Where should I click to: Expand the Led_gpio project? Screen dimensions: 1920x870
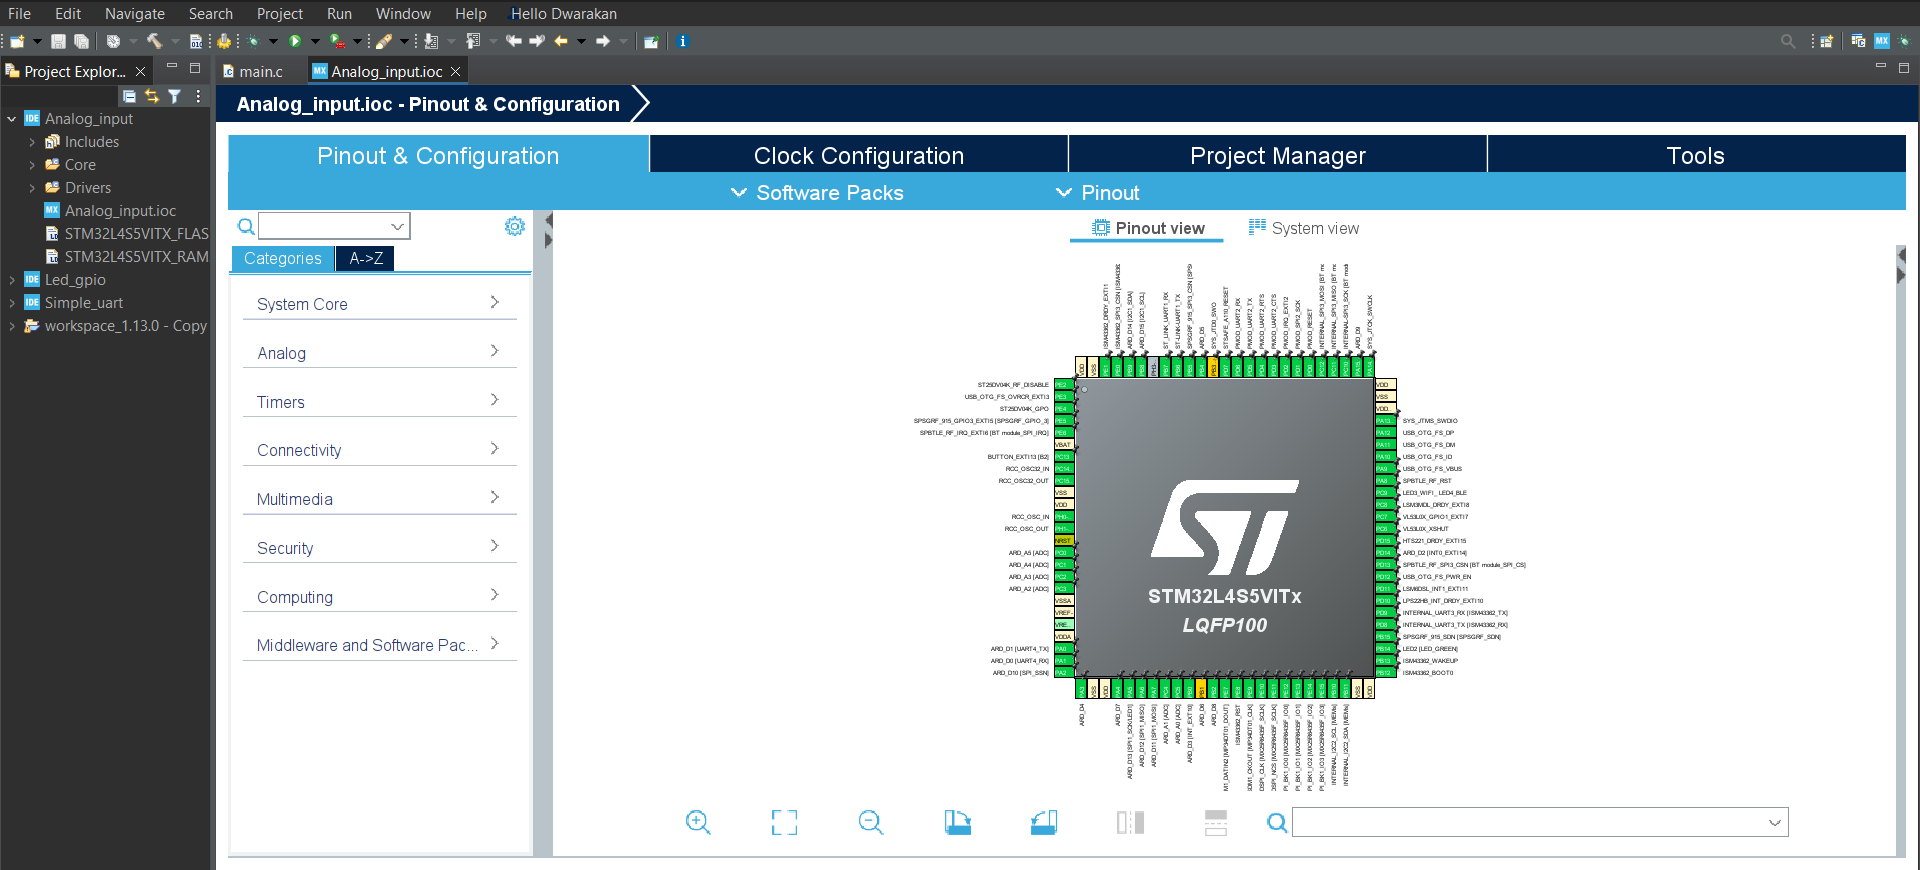click(x=12, y=280)
